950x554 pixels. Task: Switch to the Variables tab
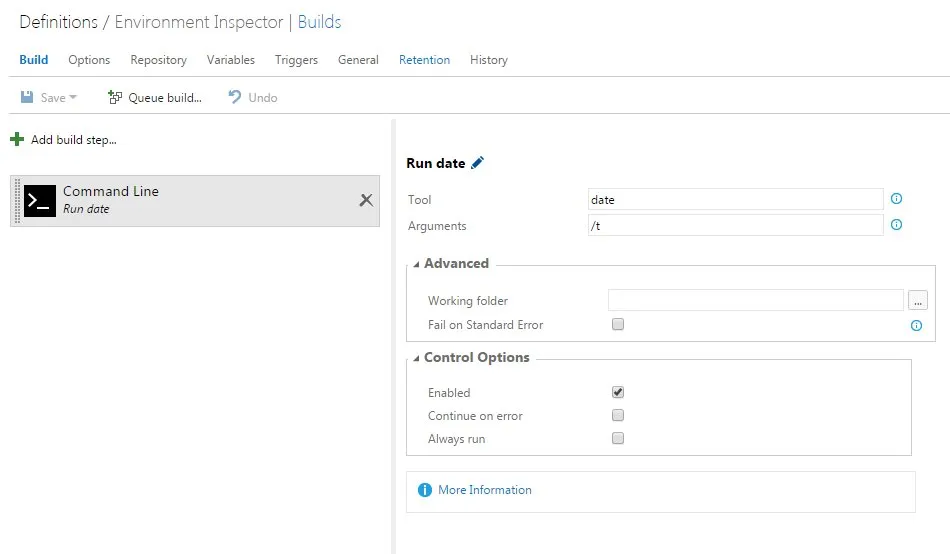click(231, 60)
